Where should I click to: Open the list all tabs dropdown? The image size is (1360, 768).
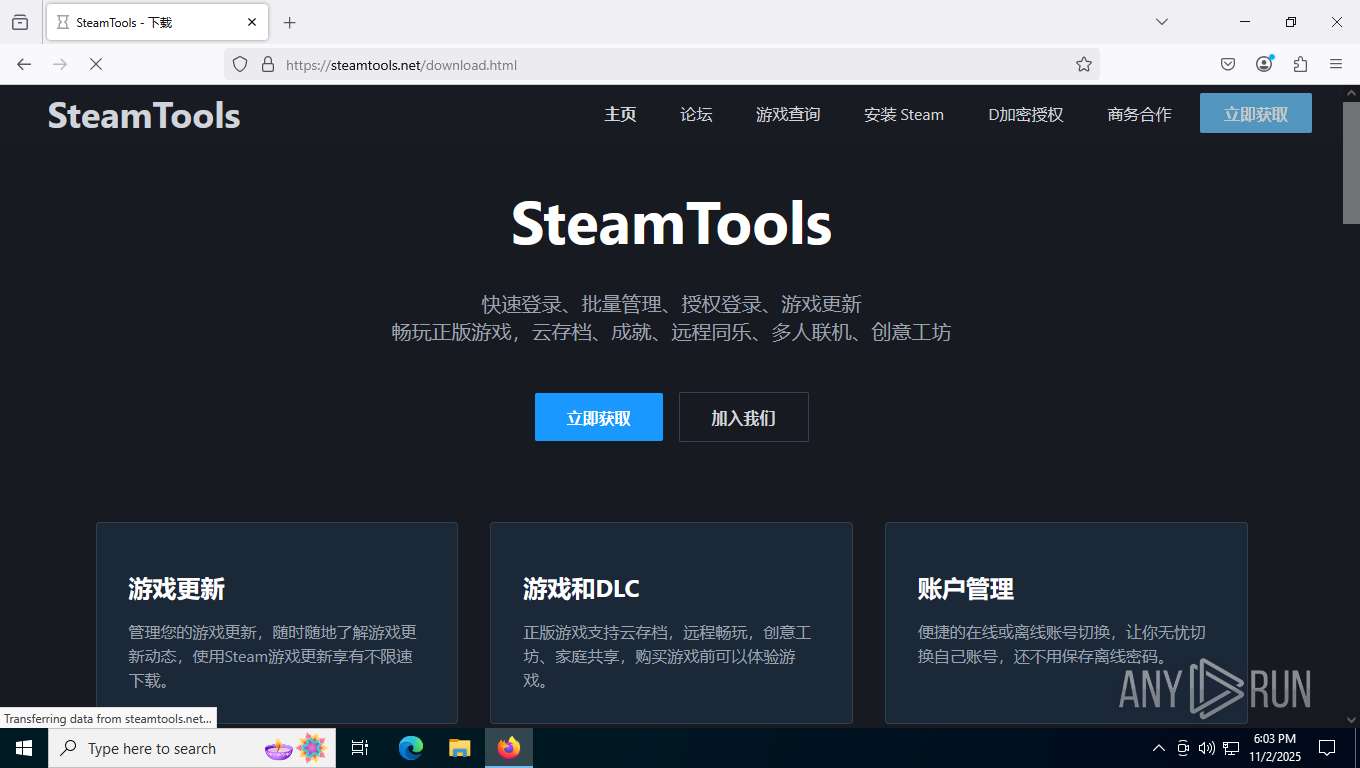(x=1162, y=22)
